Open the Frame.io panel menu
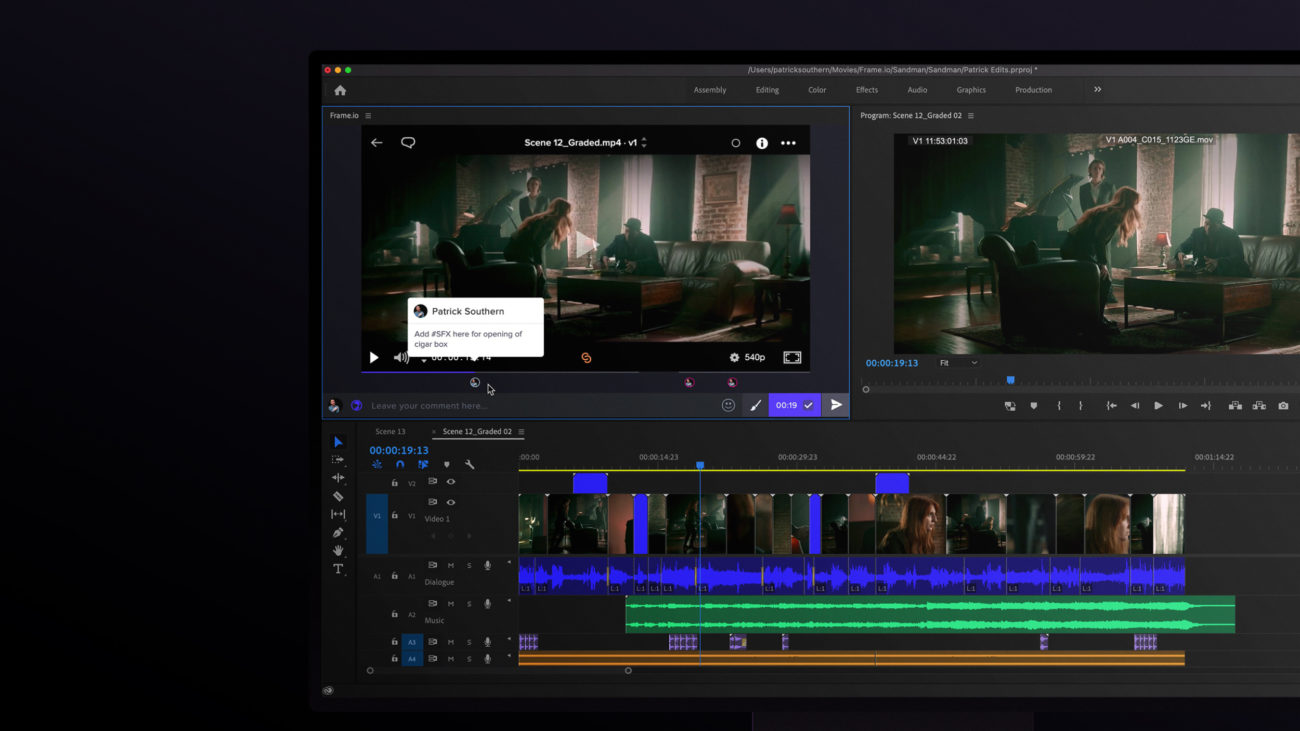 (367, 115)
